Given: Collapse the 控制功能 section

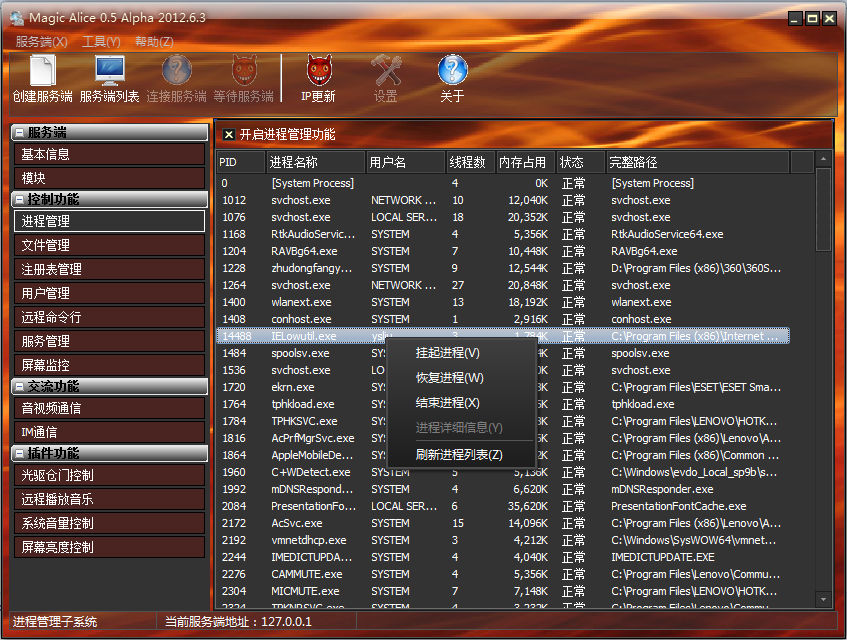Looking at the screenshot, I should point(19,199).
